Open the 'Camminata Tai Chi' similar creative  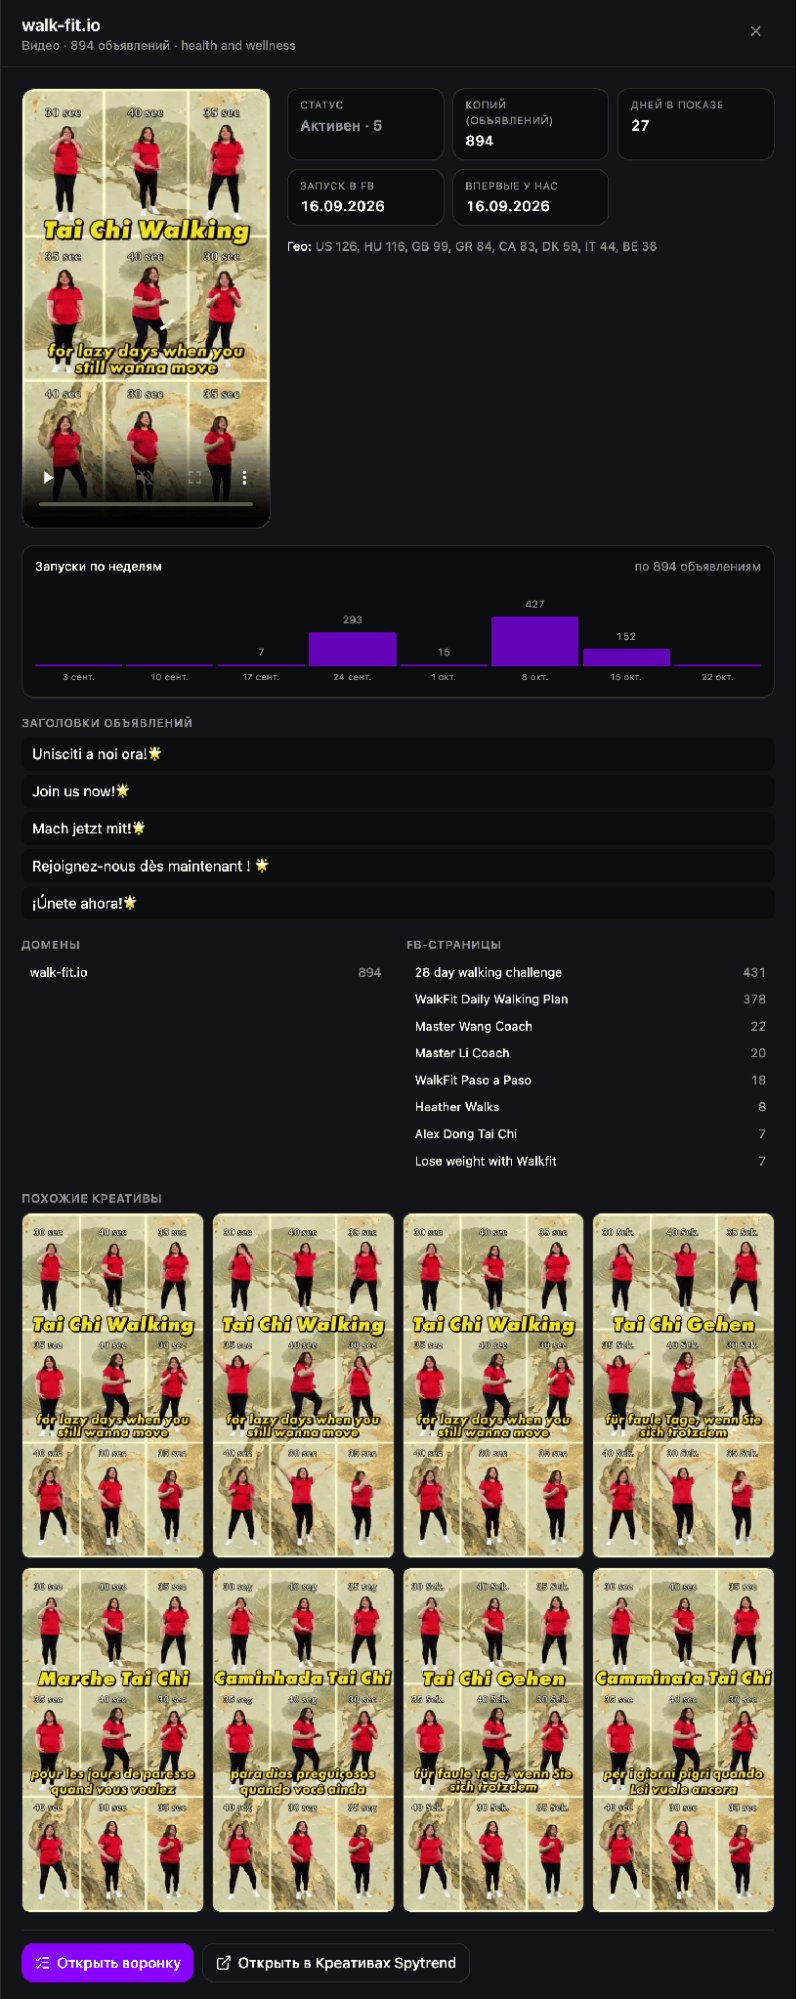point(683,1740)
